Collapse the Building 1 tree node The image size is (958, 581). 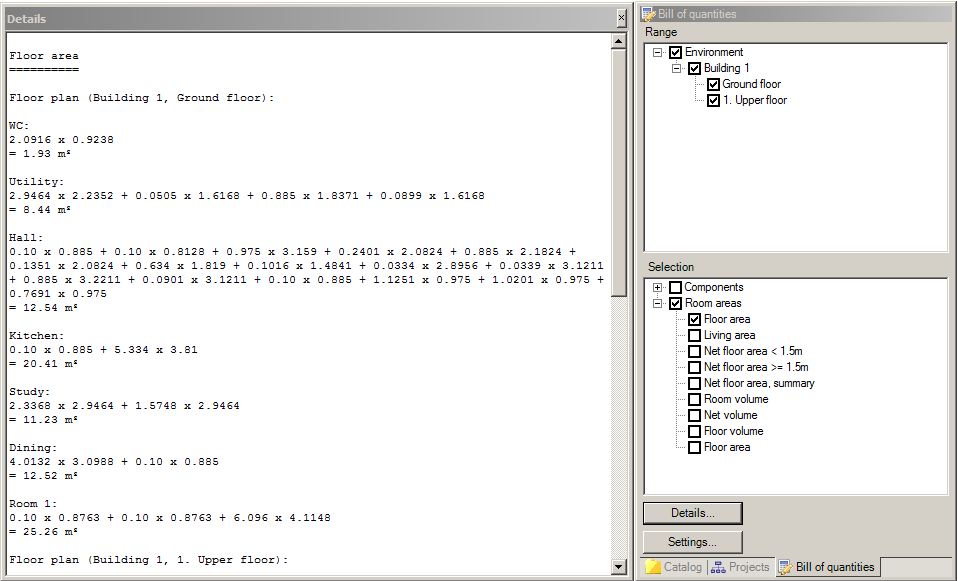click(x=677, y=69)
